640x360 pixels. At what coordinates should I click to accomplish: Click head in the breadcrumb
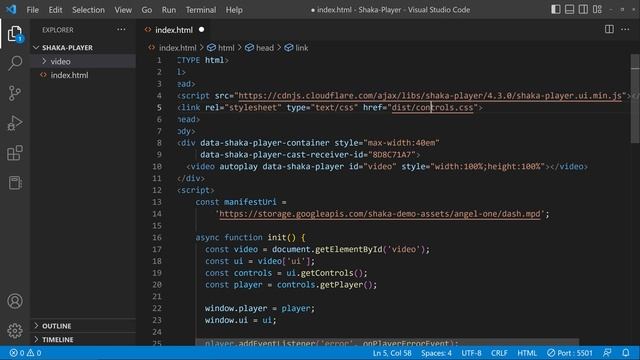[x=264, y=48]
